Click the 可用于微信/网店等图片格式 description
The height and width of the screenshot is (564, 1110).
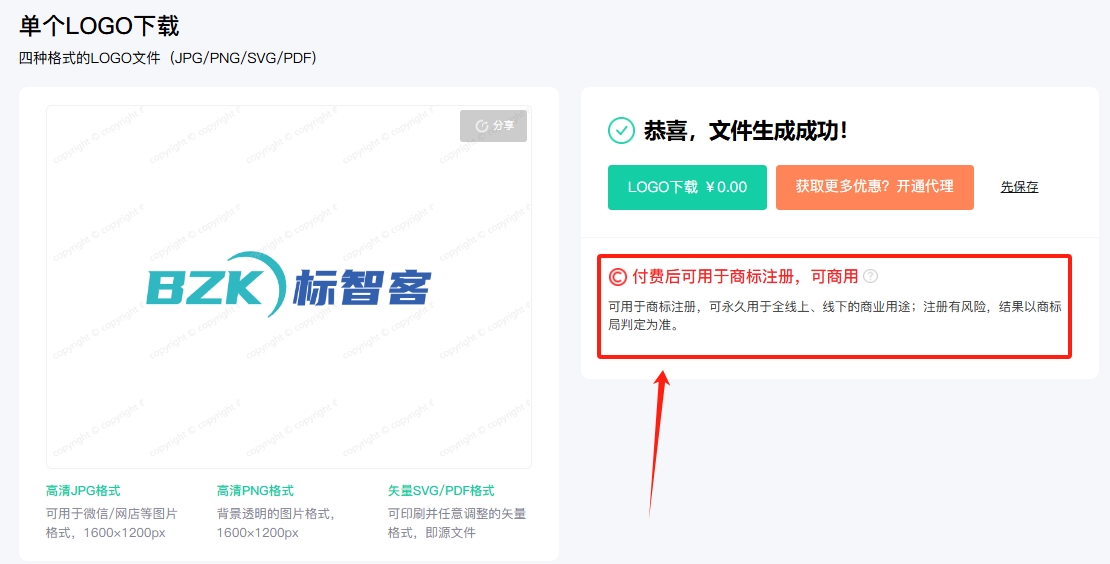tap(112, 523)
